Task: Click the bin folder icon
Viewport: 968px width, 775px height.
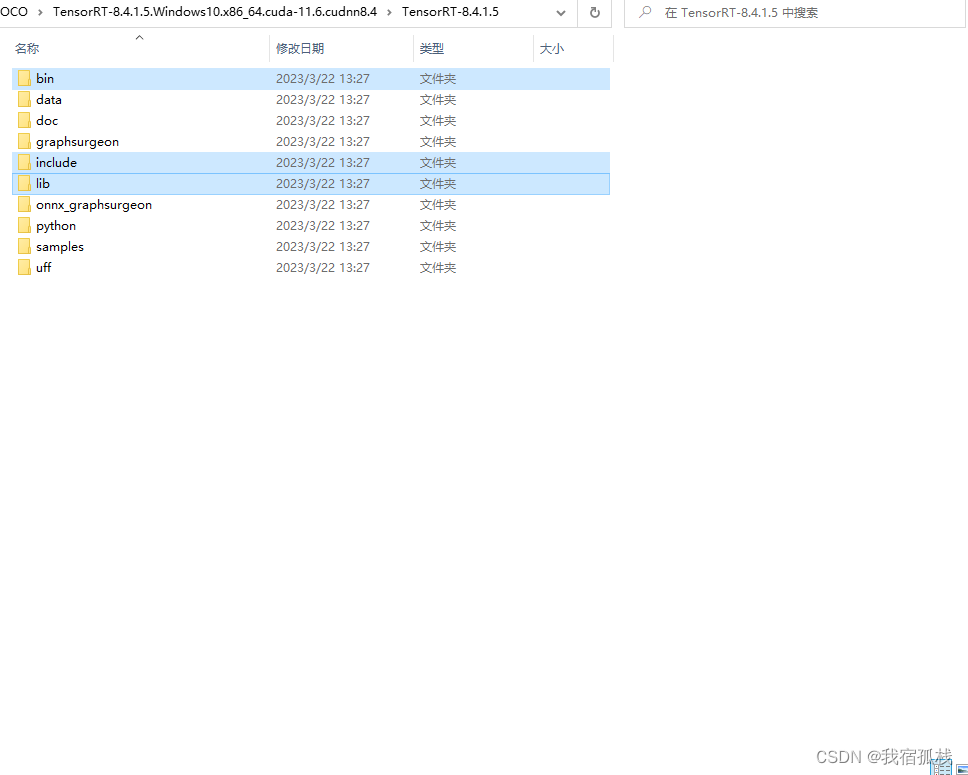Action: [x=24, y=78]
